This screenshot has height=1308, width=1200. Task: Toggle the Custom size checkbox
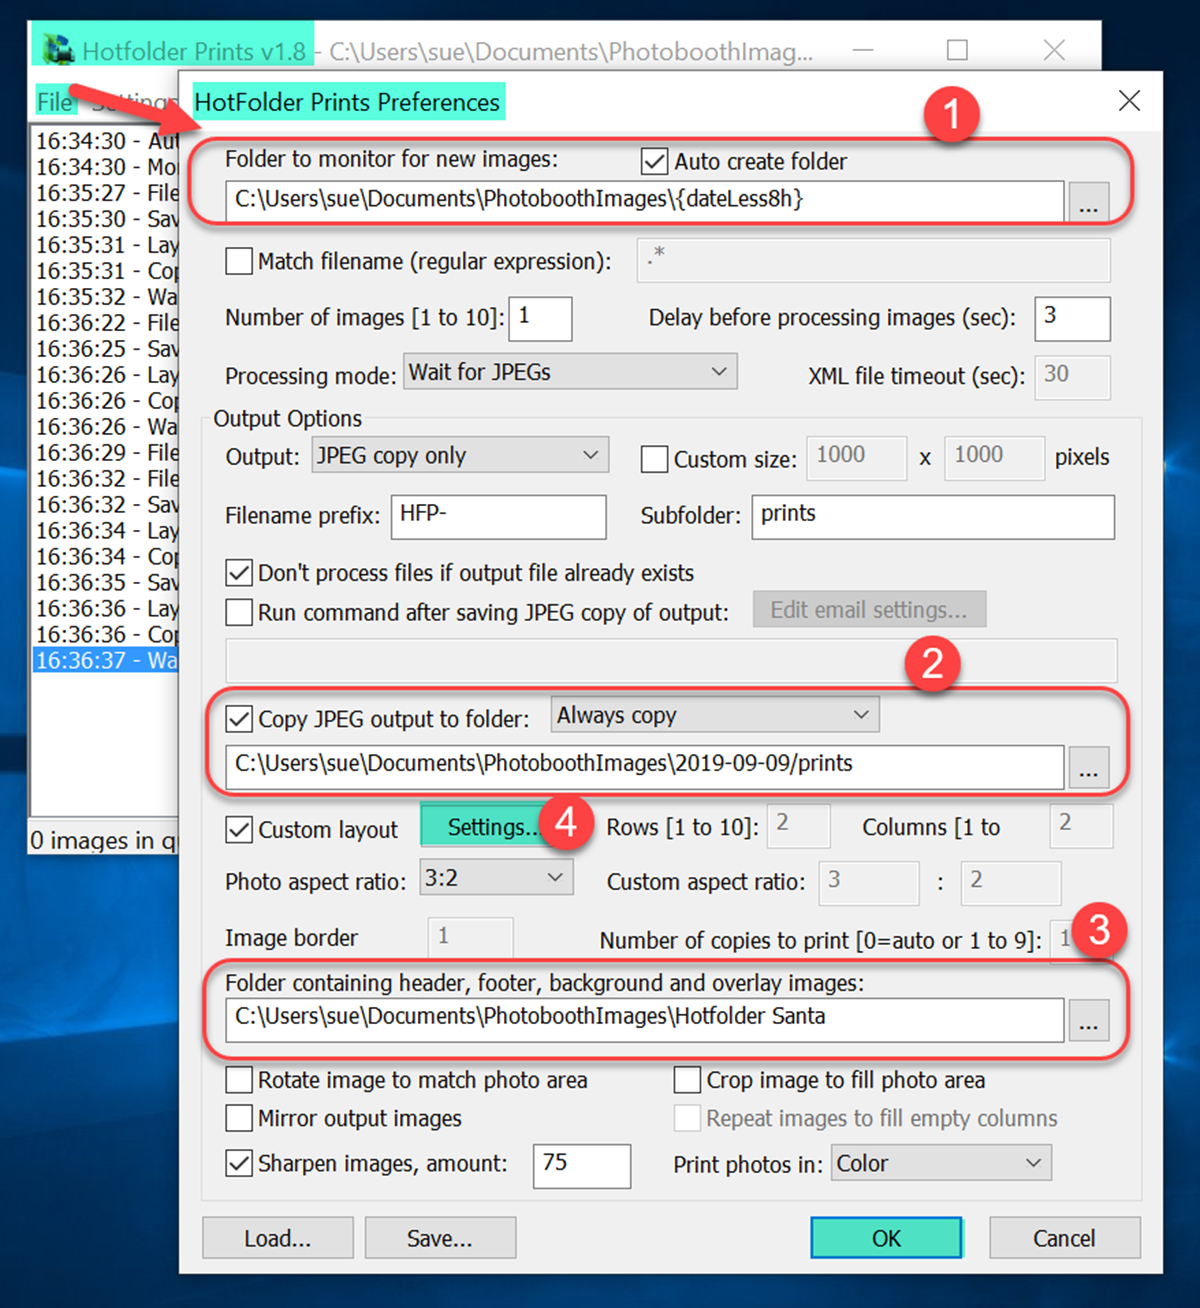(x=655, y=459)
